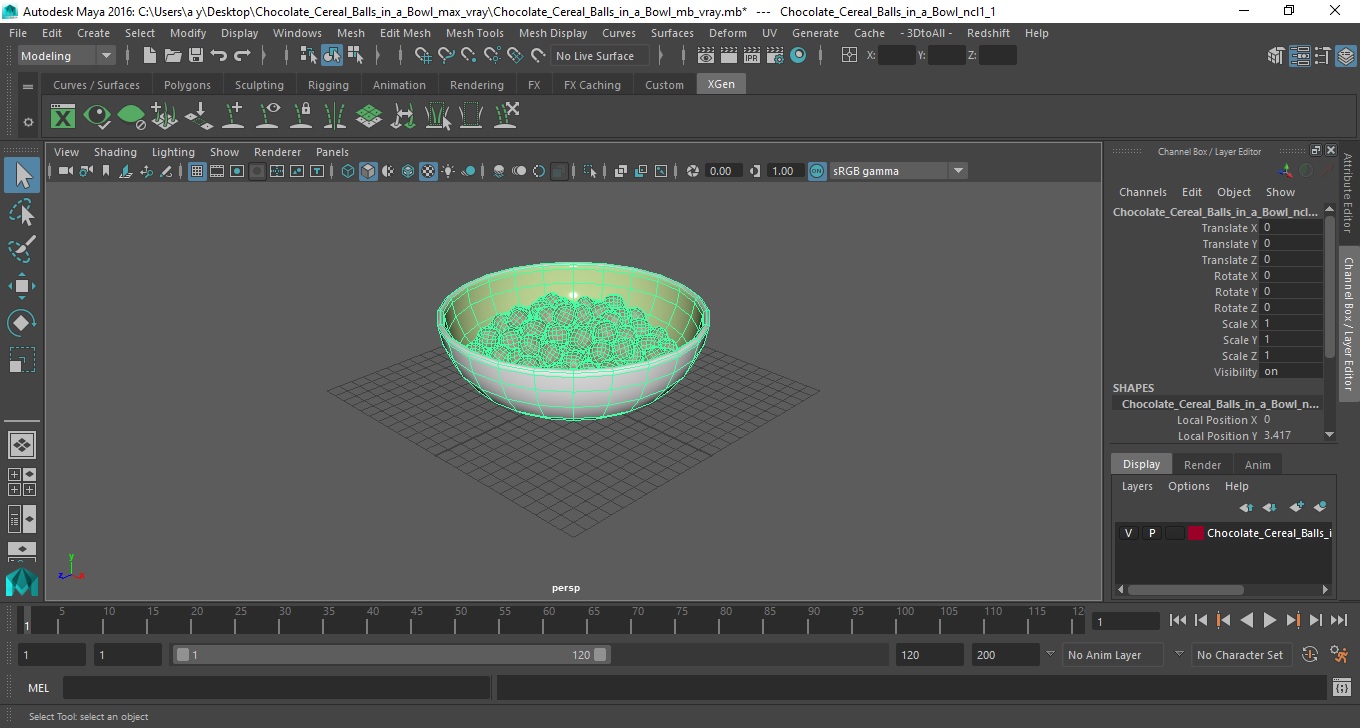Open the Mesh Tools menu
Image resolution: width=1360 pixels, height=728 pixels.
(x=475, y=33)
